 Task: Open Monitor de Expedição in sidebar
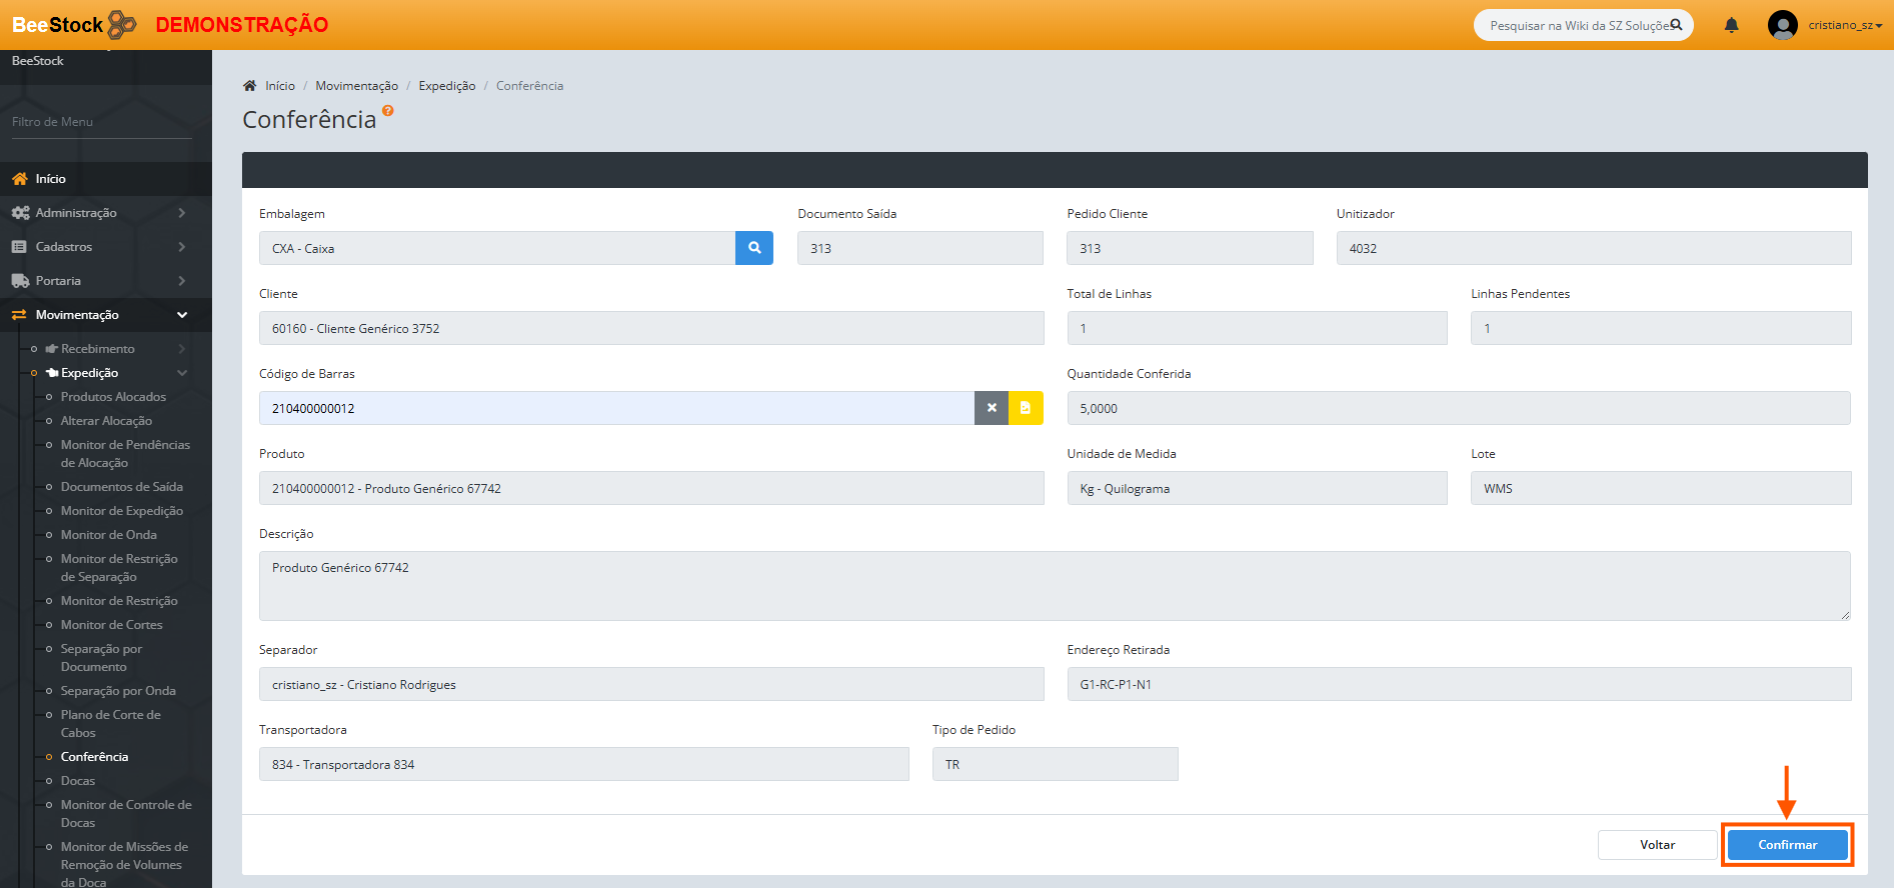(x=121, y=511)
